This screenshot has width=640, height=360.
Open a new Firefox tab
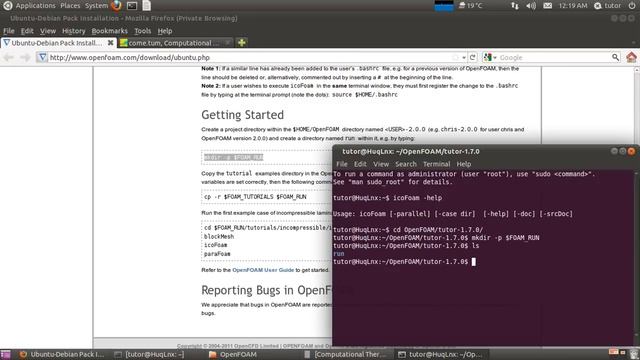pos(242,42)
